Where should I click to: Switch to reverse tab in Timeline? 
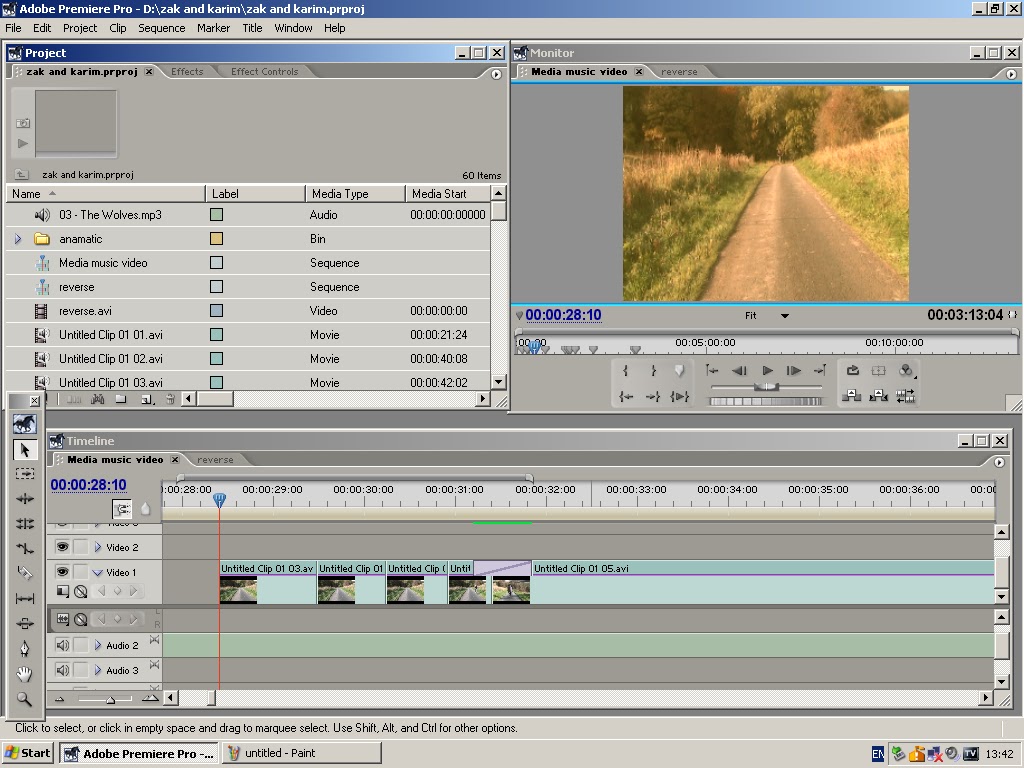pos(215,460)
